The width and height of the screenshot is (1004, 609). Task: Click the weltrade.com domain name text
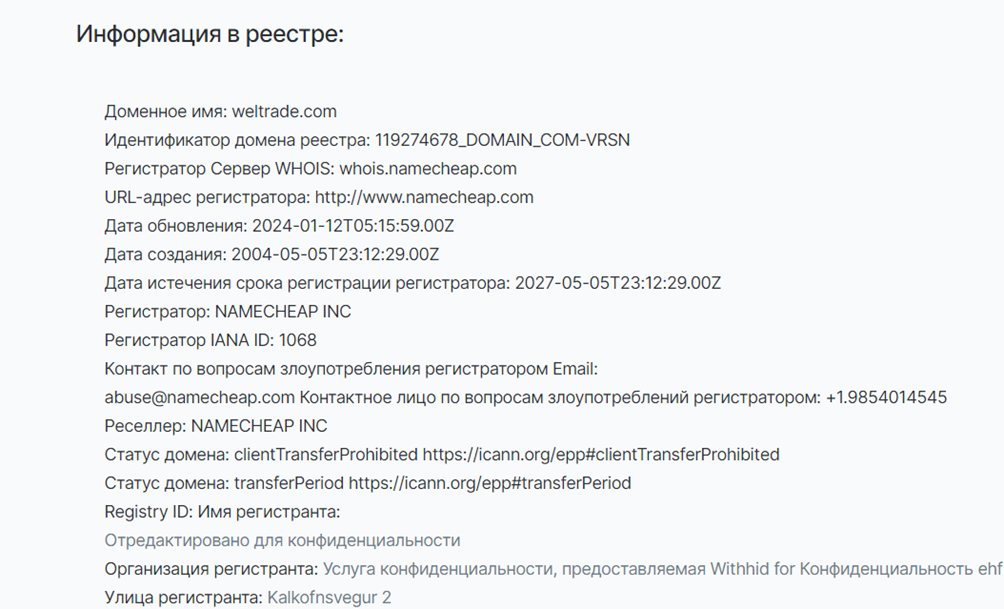[x=284, y=111]
